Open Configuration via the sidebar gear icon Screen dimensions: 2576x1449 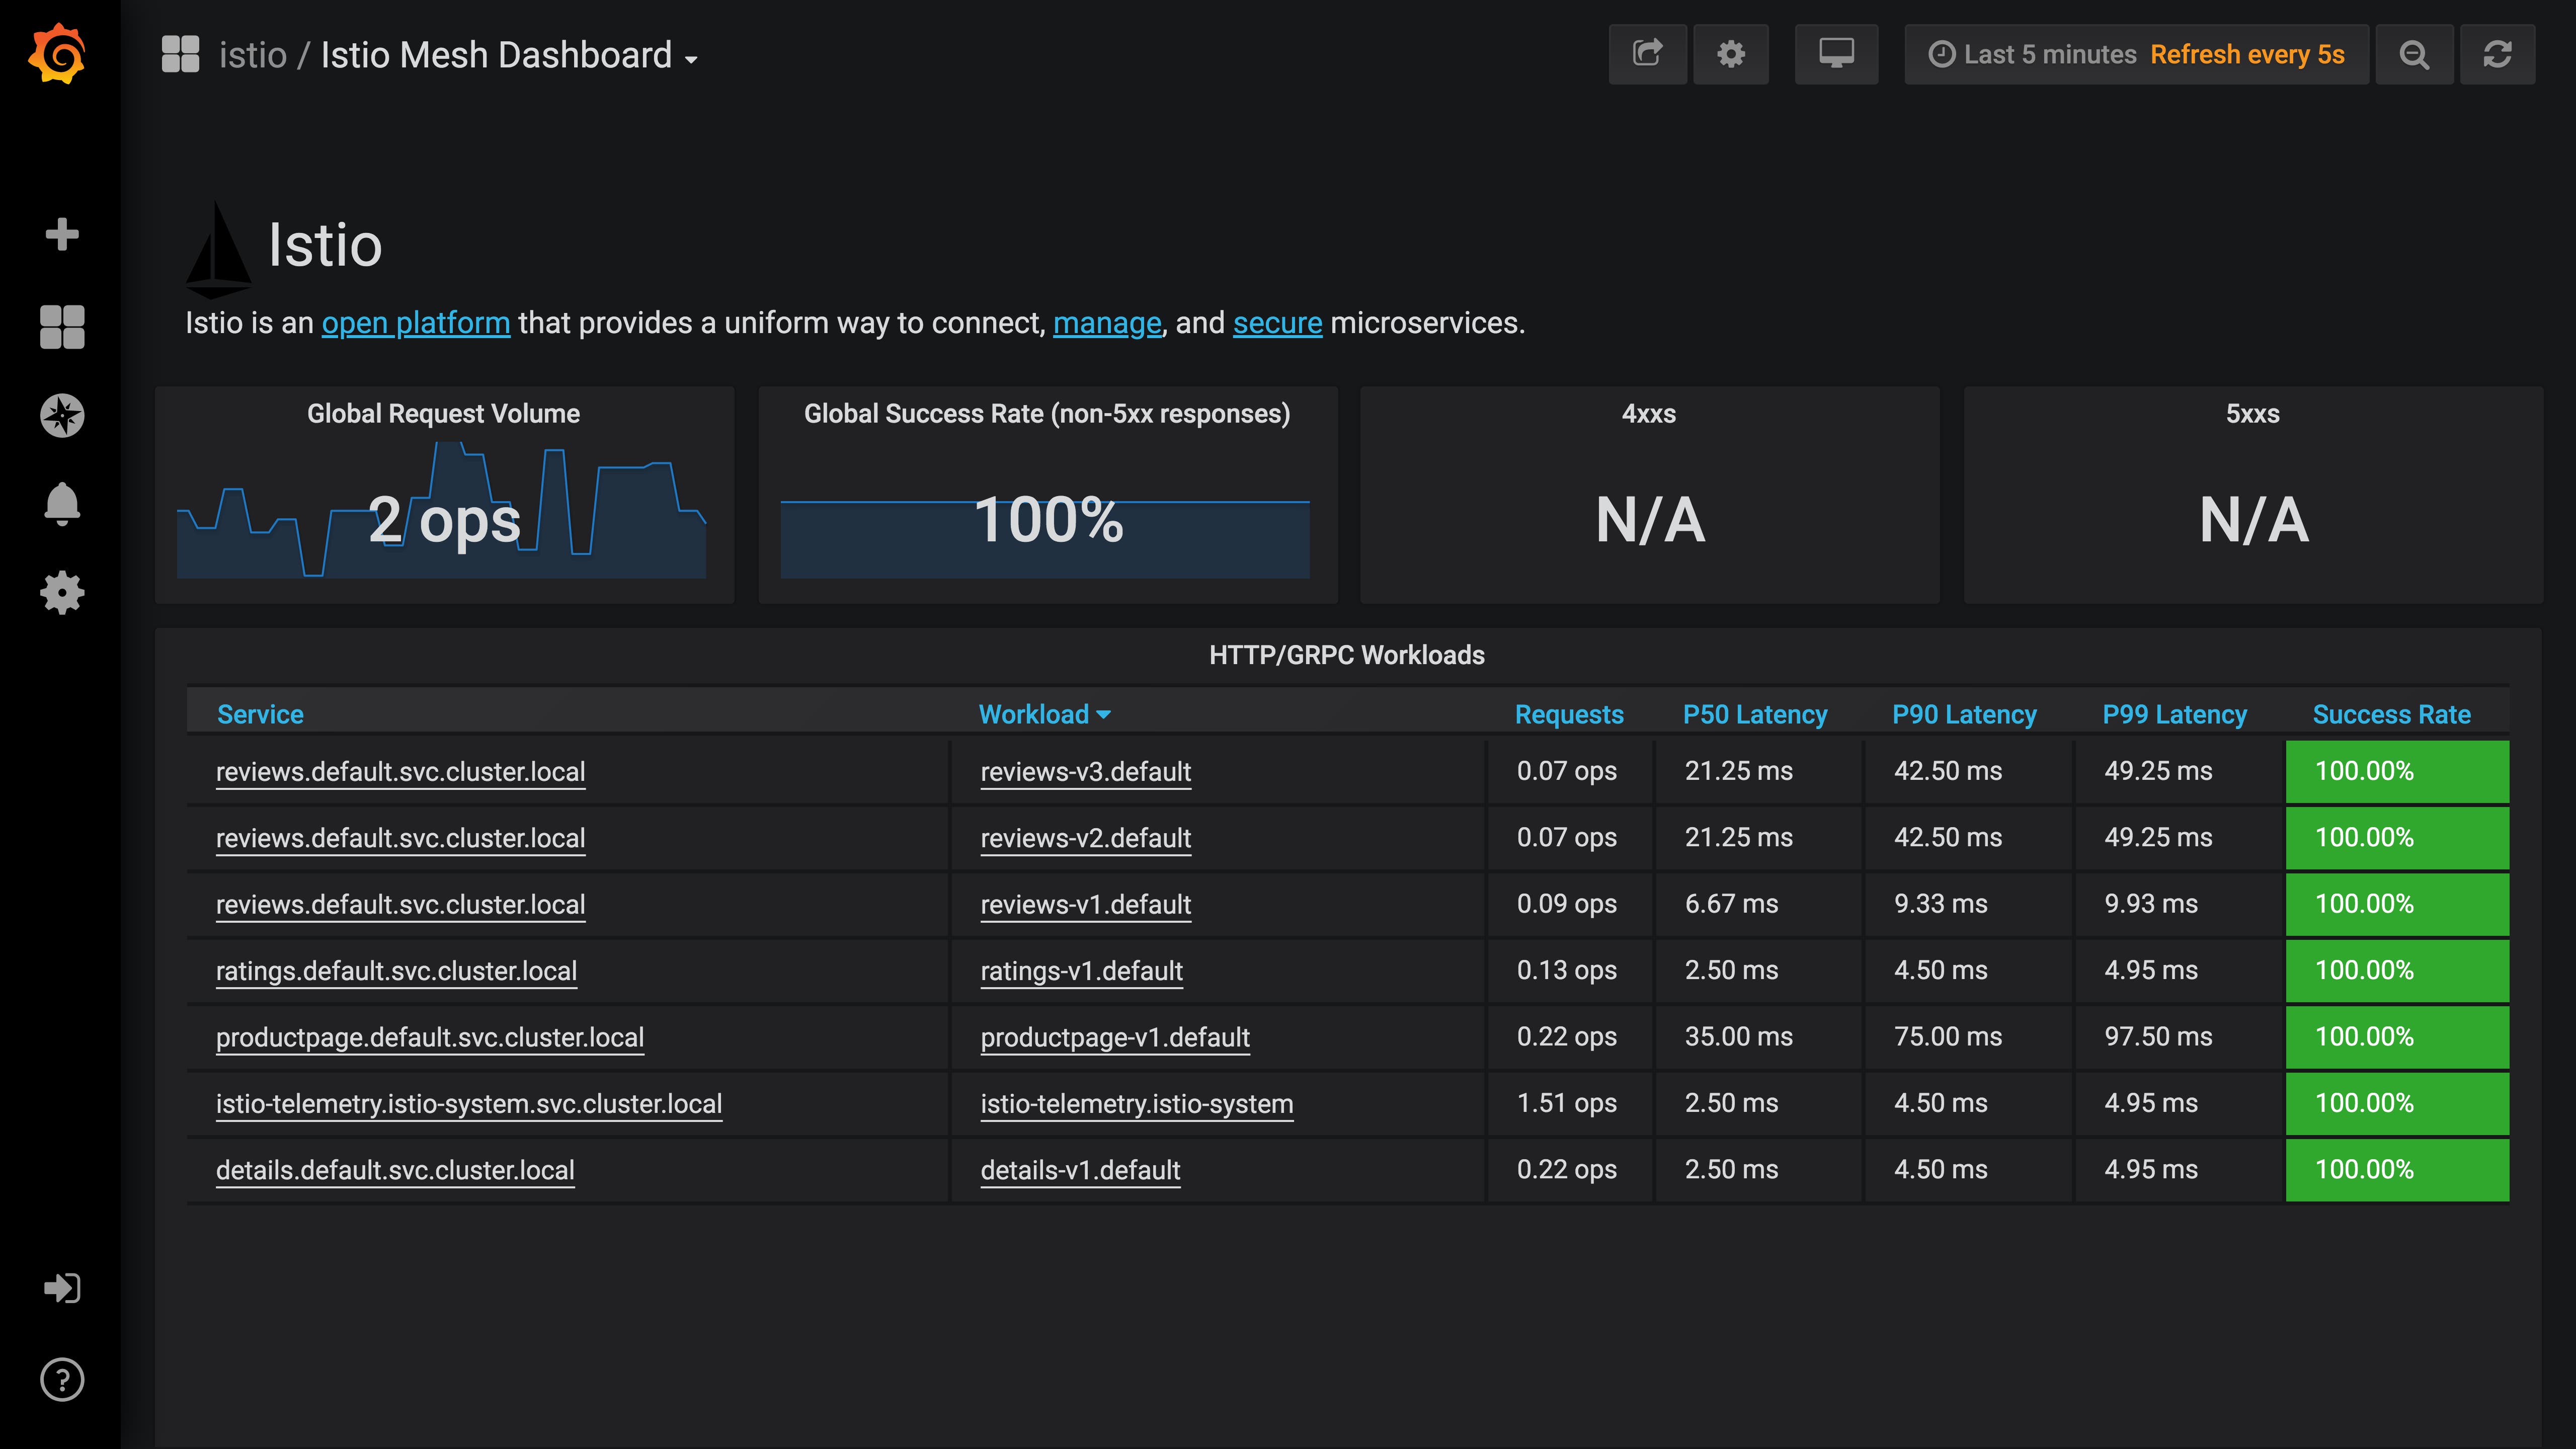[63, 592]
